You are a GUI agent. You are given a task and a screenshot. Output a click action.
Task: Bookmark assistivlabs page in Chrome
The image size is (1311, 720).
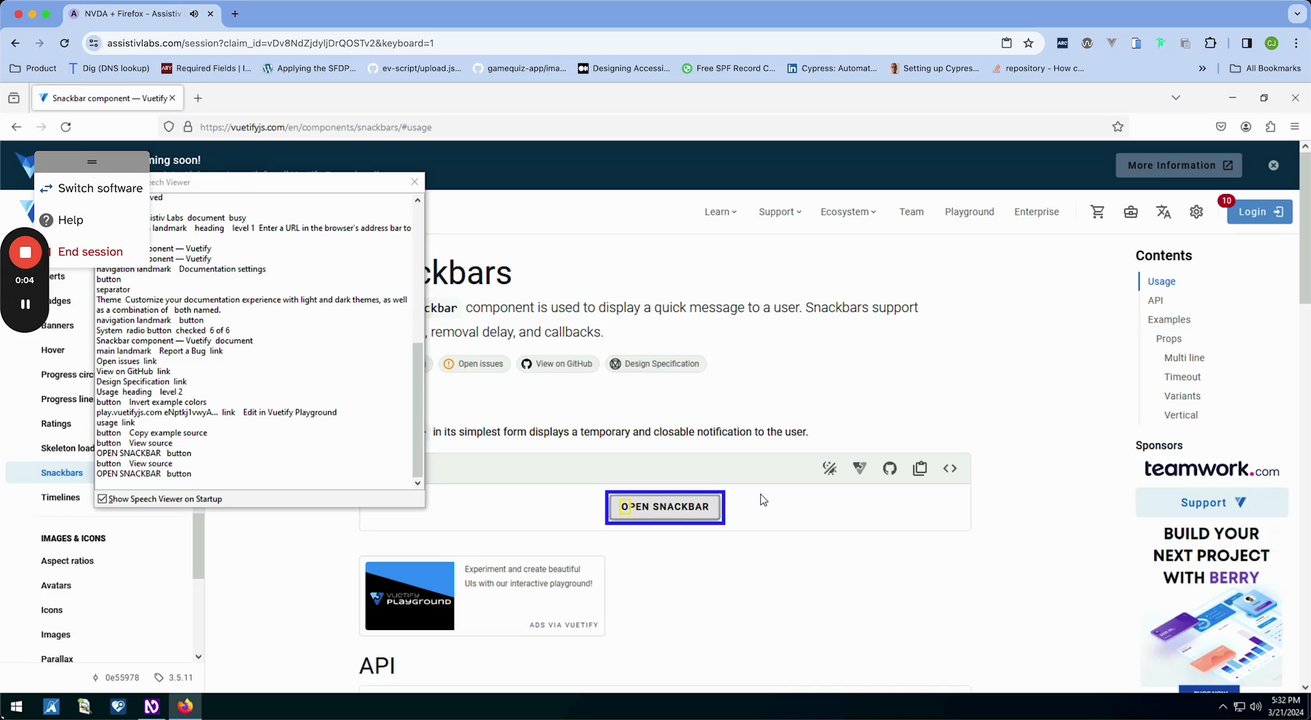[x=1028, y=43]
